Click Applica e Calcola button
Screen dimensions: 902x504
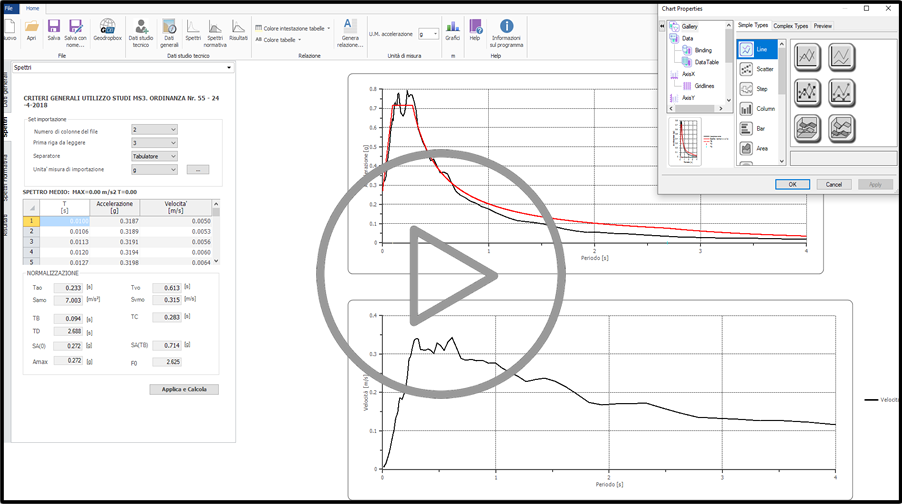[x=184, y=390]
